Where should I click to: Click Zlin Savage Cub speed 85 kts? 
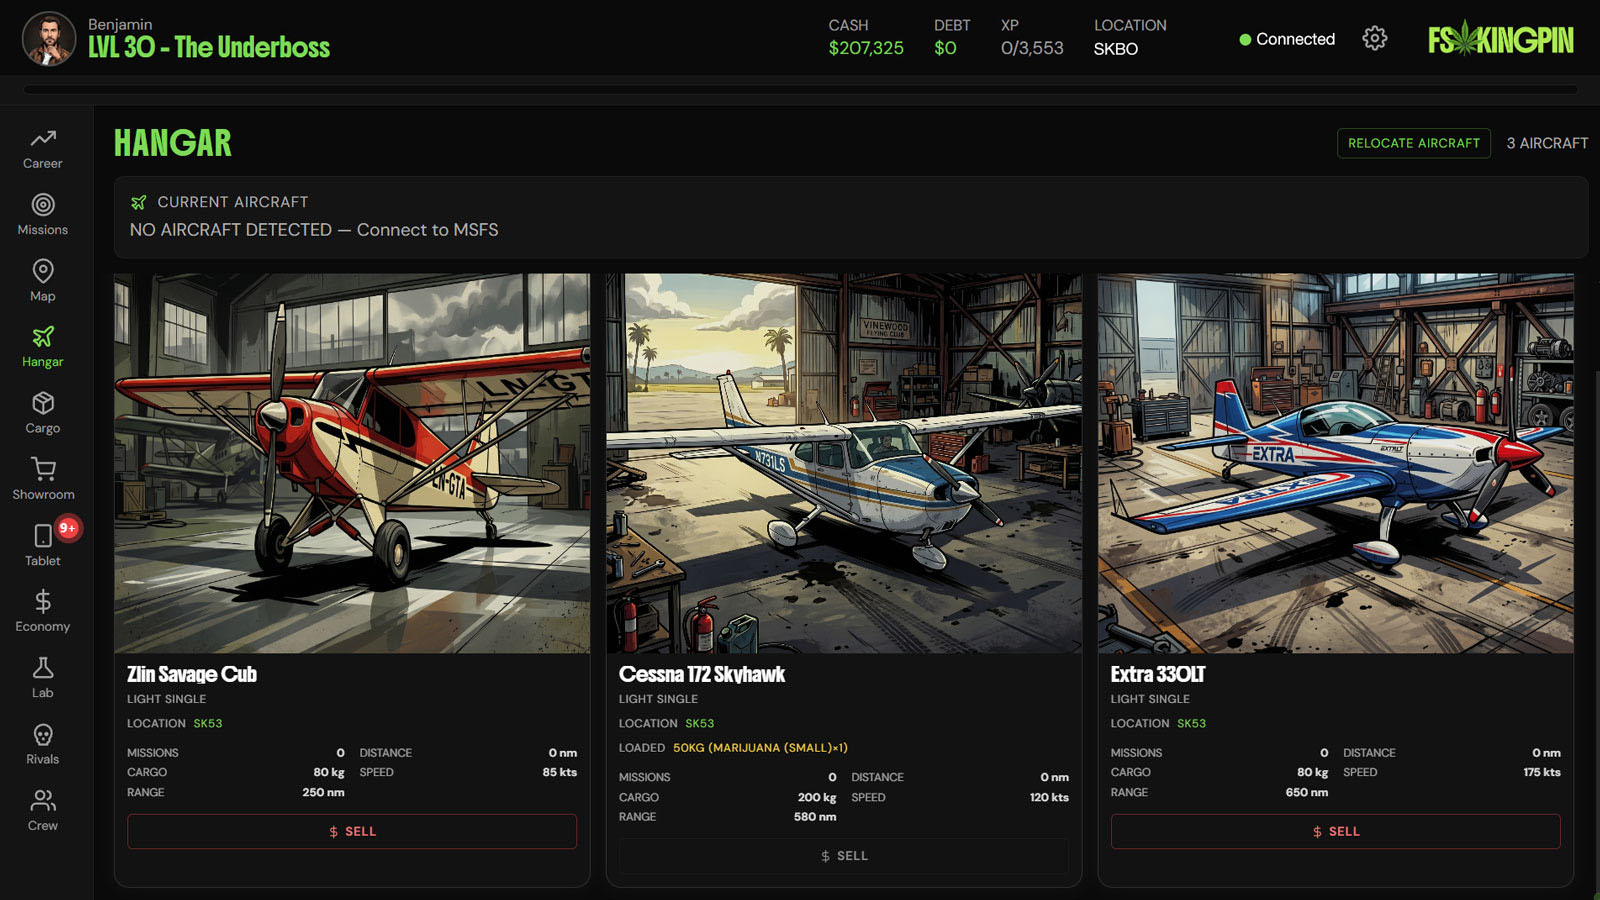click(x=560, y=772)
